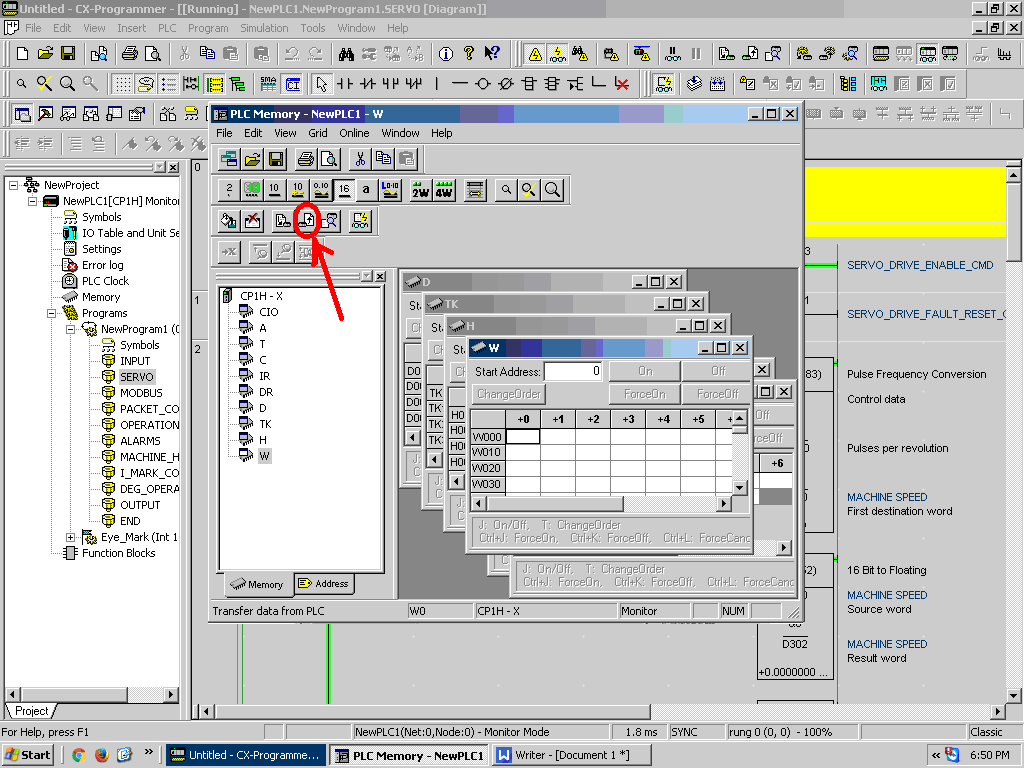Select the W000 +0 cell in the grid
Image resolution: width=1024 pixels, height=768 pixels.
tap(523, 436)
